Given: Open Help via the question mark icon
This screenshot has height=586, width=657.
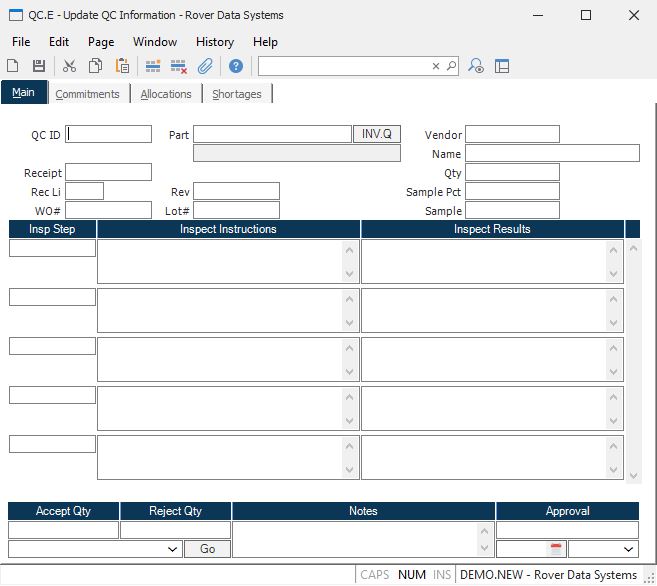Looking at the screenshot, I should (x=236, y=66).
